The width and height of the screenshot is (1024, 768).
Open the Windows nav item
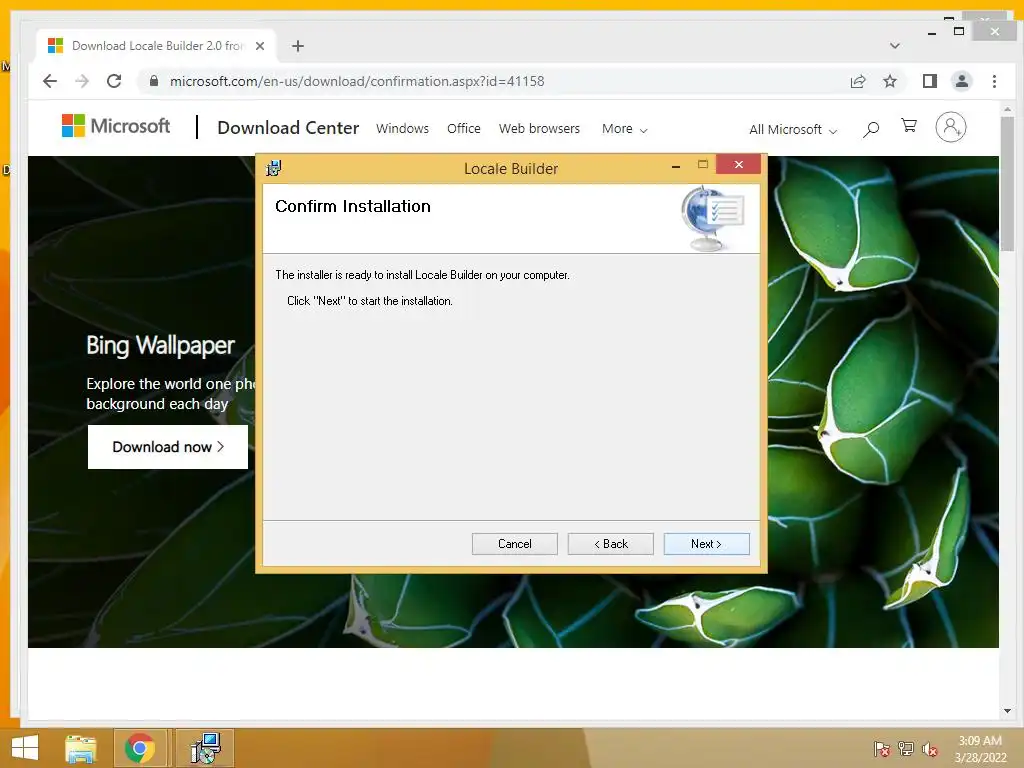click(402, 129)
